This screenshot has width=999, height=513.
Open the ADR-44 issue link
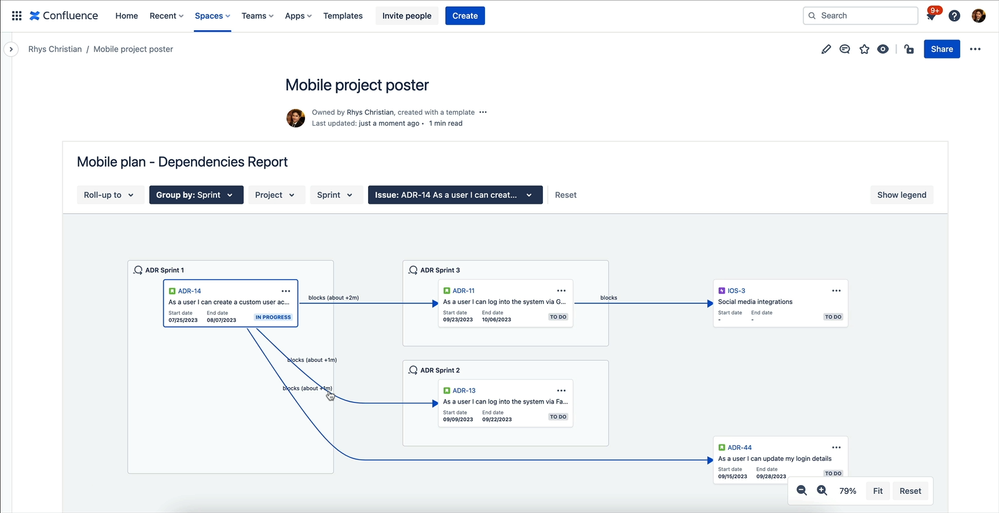[740, 447]
